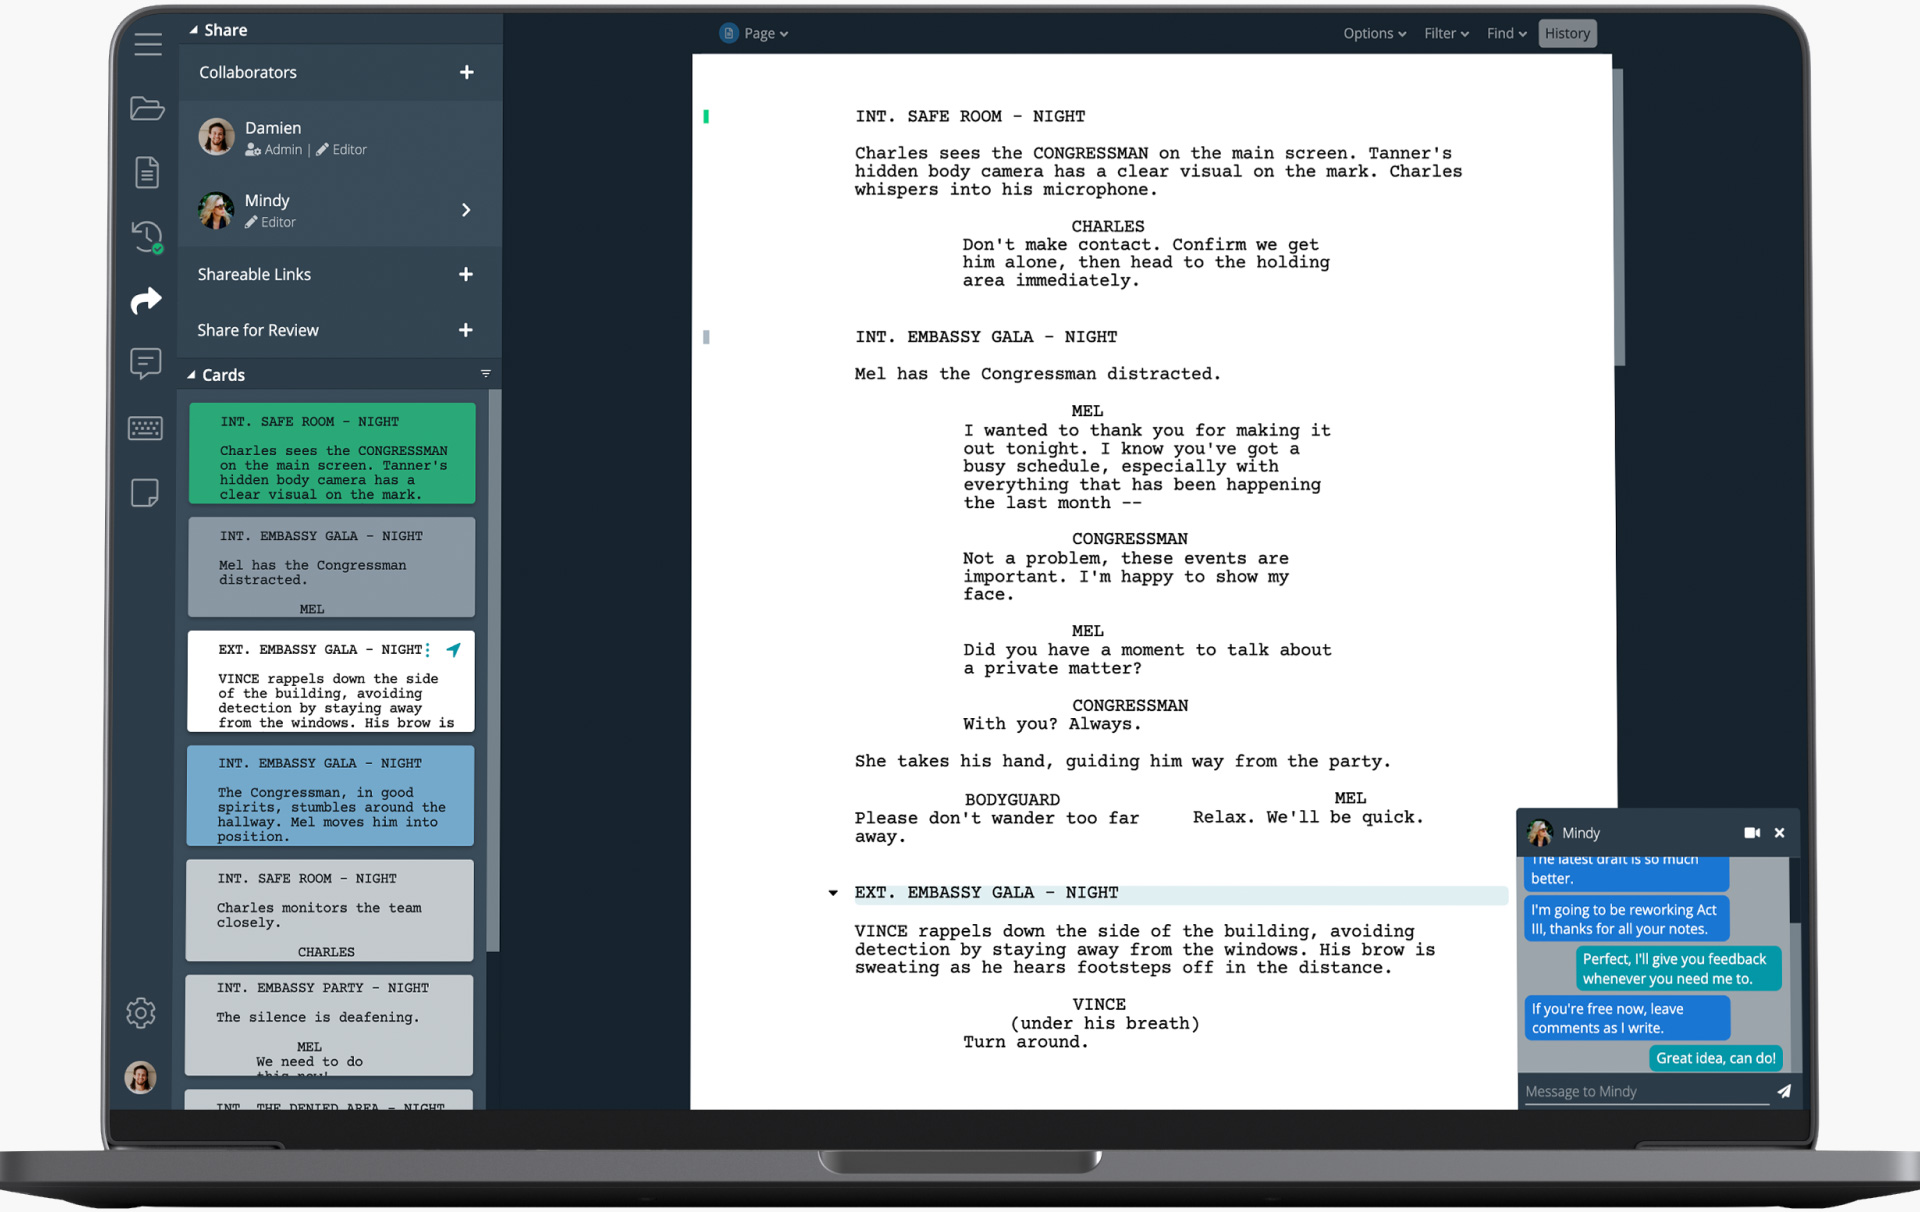Collapse the Cards section header
This screenshot has height=1212, width=1920.
tap(192, 374)
